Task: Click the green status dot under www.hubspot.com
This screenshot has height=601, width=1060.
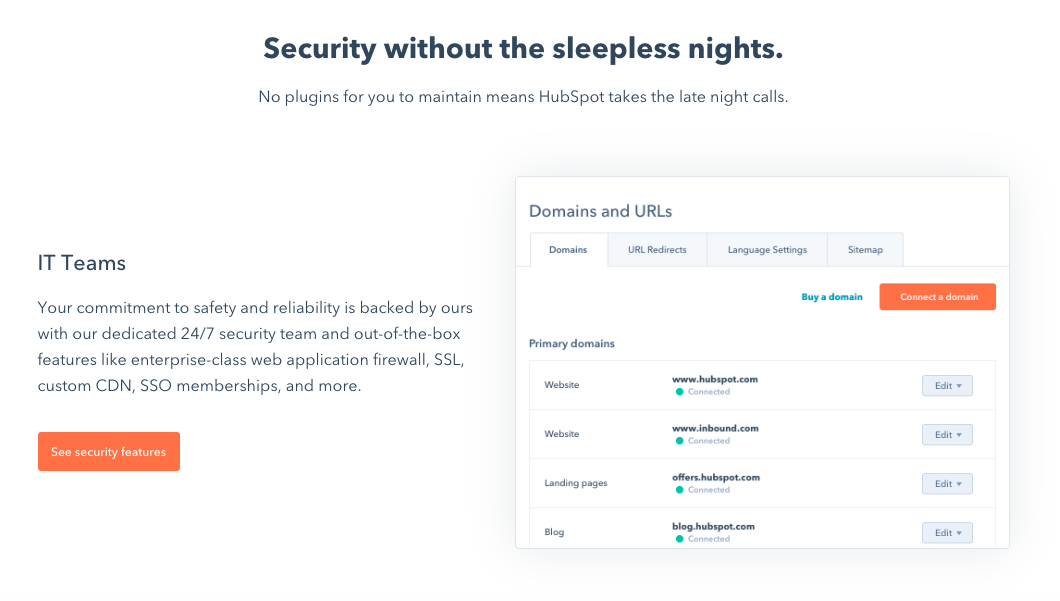Action: point(679,392)
